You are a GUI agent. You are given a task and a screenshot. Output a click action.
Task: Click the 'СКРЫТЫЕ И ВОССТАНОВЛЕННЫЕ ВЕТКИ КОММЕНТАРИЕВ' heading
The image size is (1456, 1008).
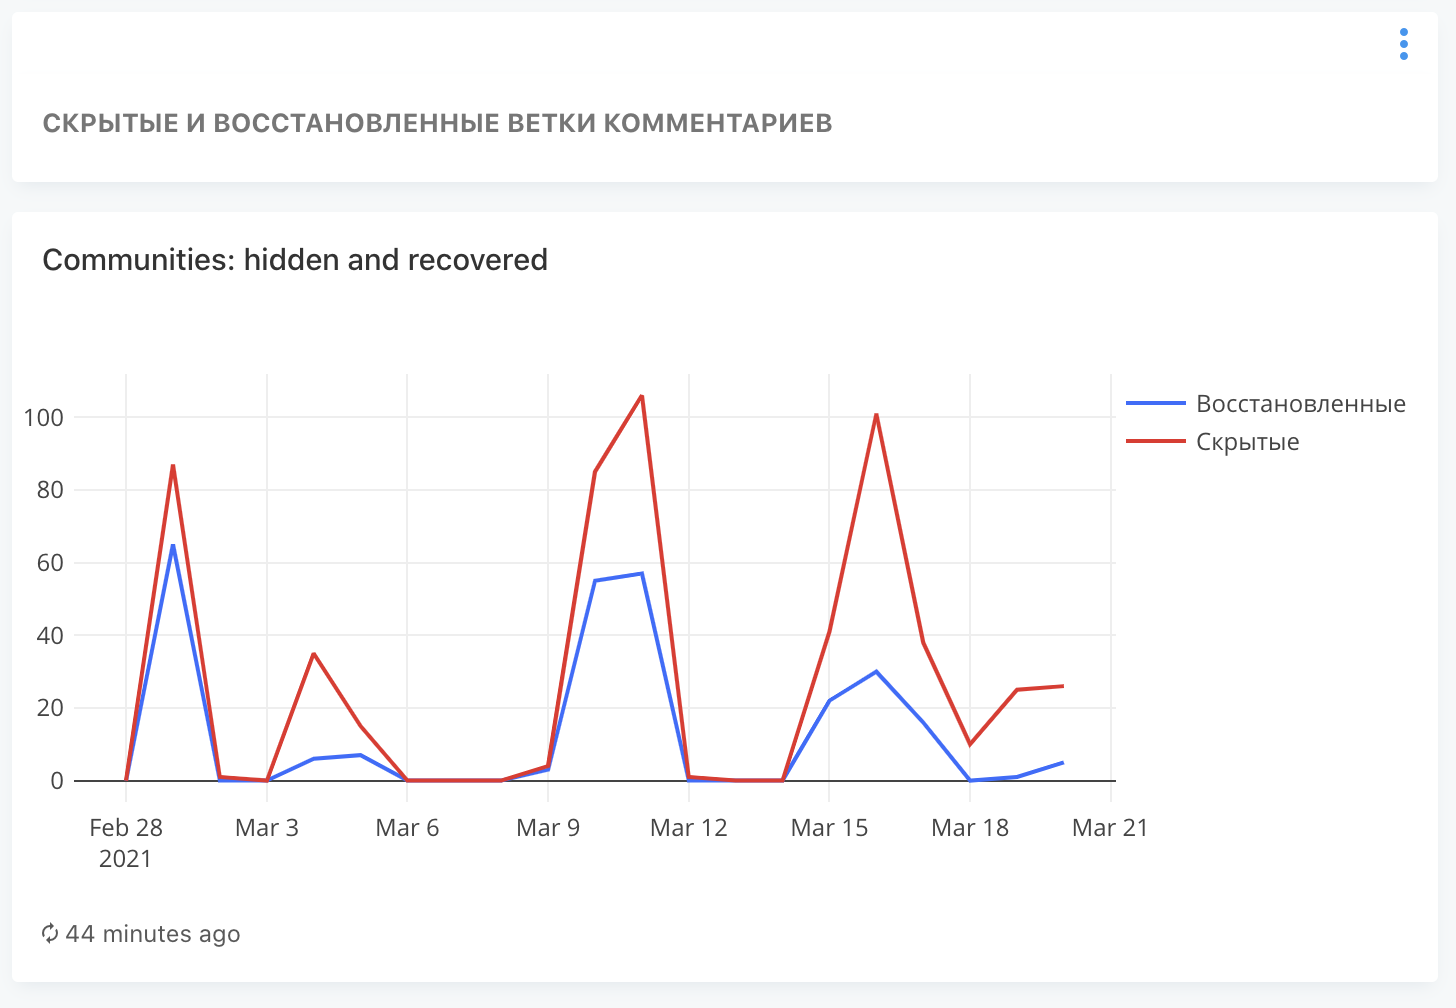(x=437, y=123)
